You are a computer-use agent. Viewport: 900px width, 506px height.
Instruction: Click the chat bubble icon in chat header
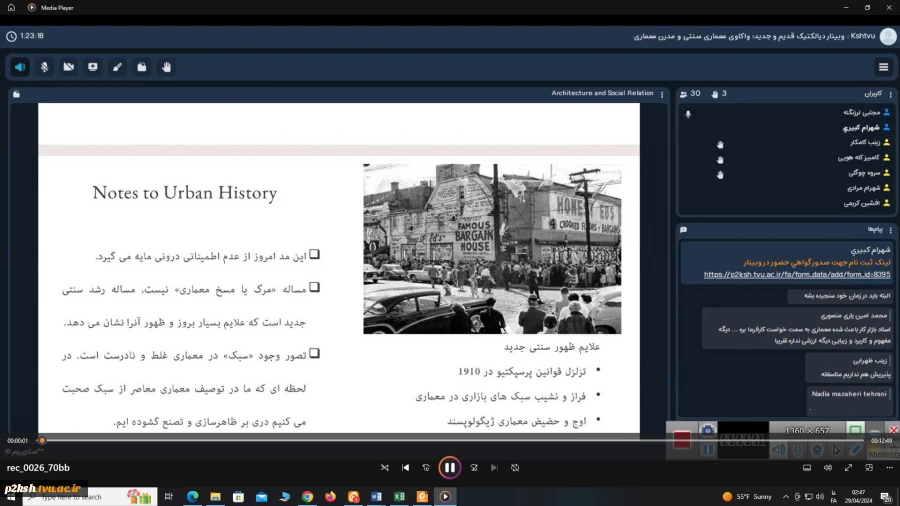(x=683, y=230)
